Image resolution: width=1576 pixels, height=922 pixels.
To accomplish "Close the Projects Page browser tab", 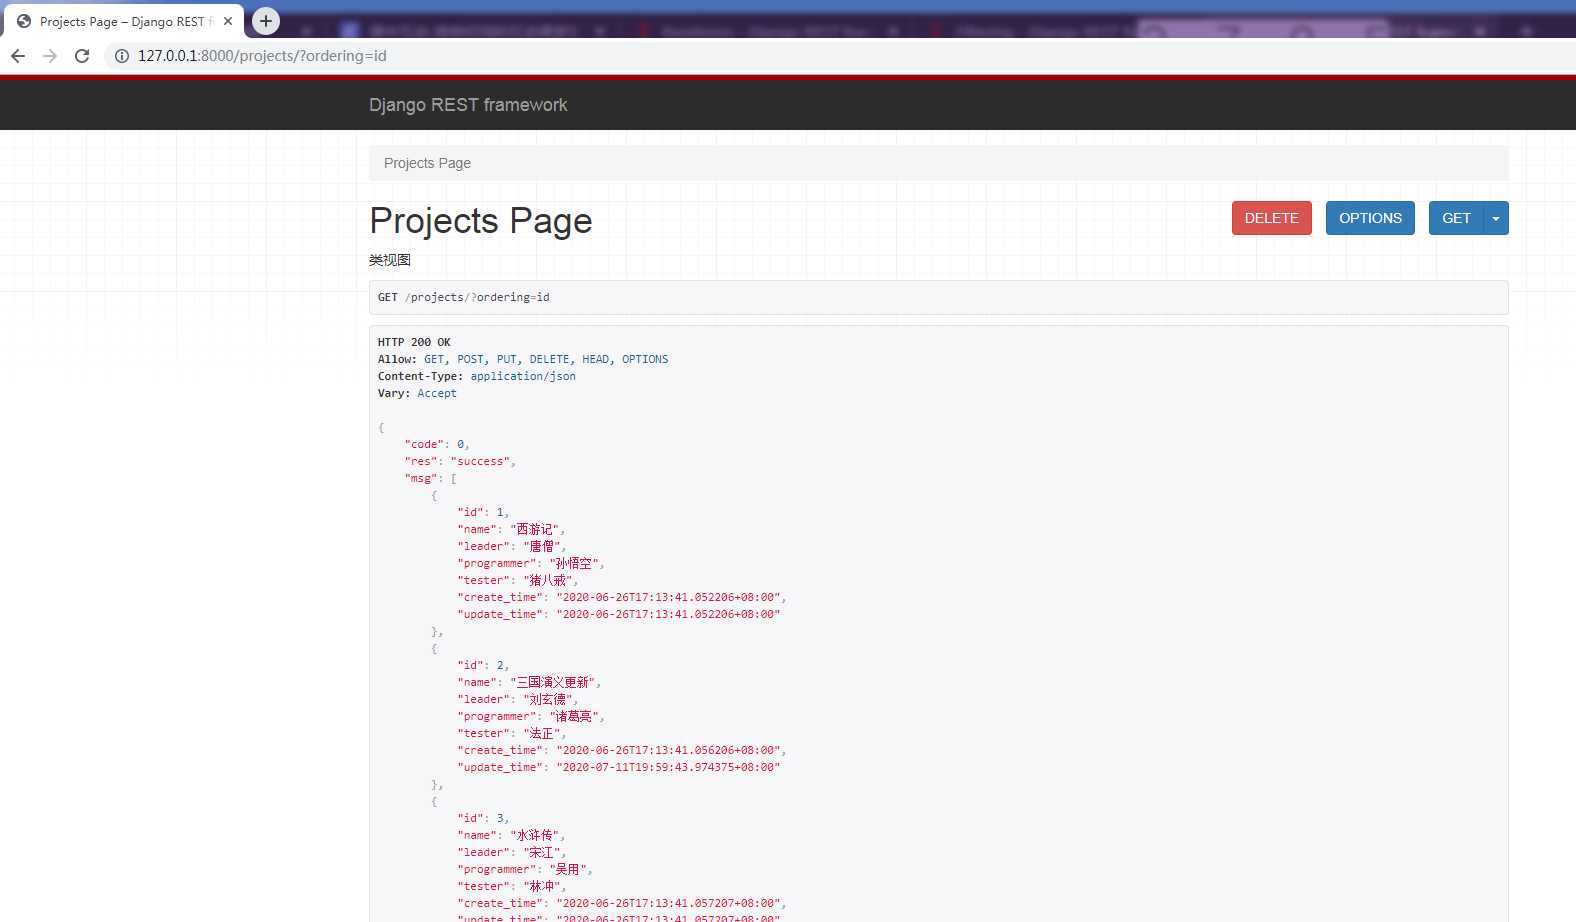I will (228, 21).
